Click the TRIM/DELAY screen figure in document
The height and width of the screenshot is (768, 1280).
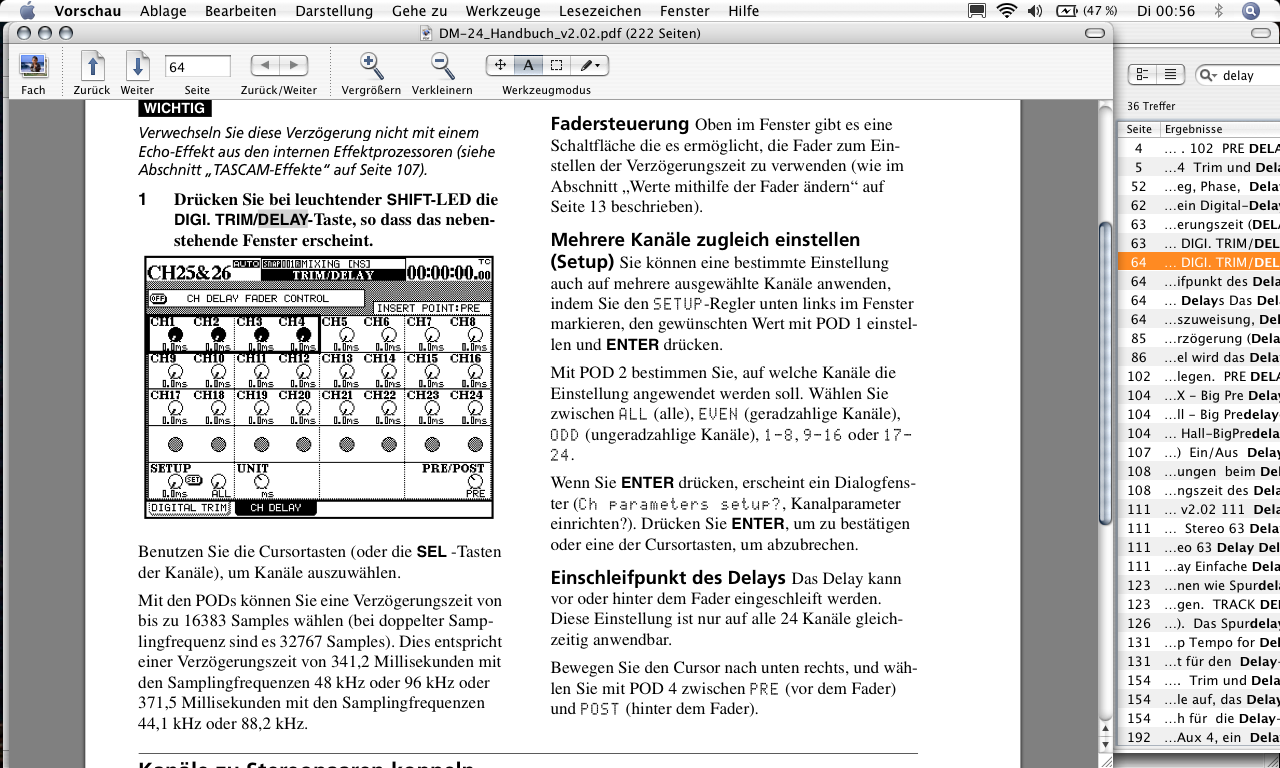pos(319,387)
